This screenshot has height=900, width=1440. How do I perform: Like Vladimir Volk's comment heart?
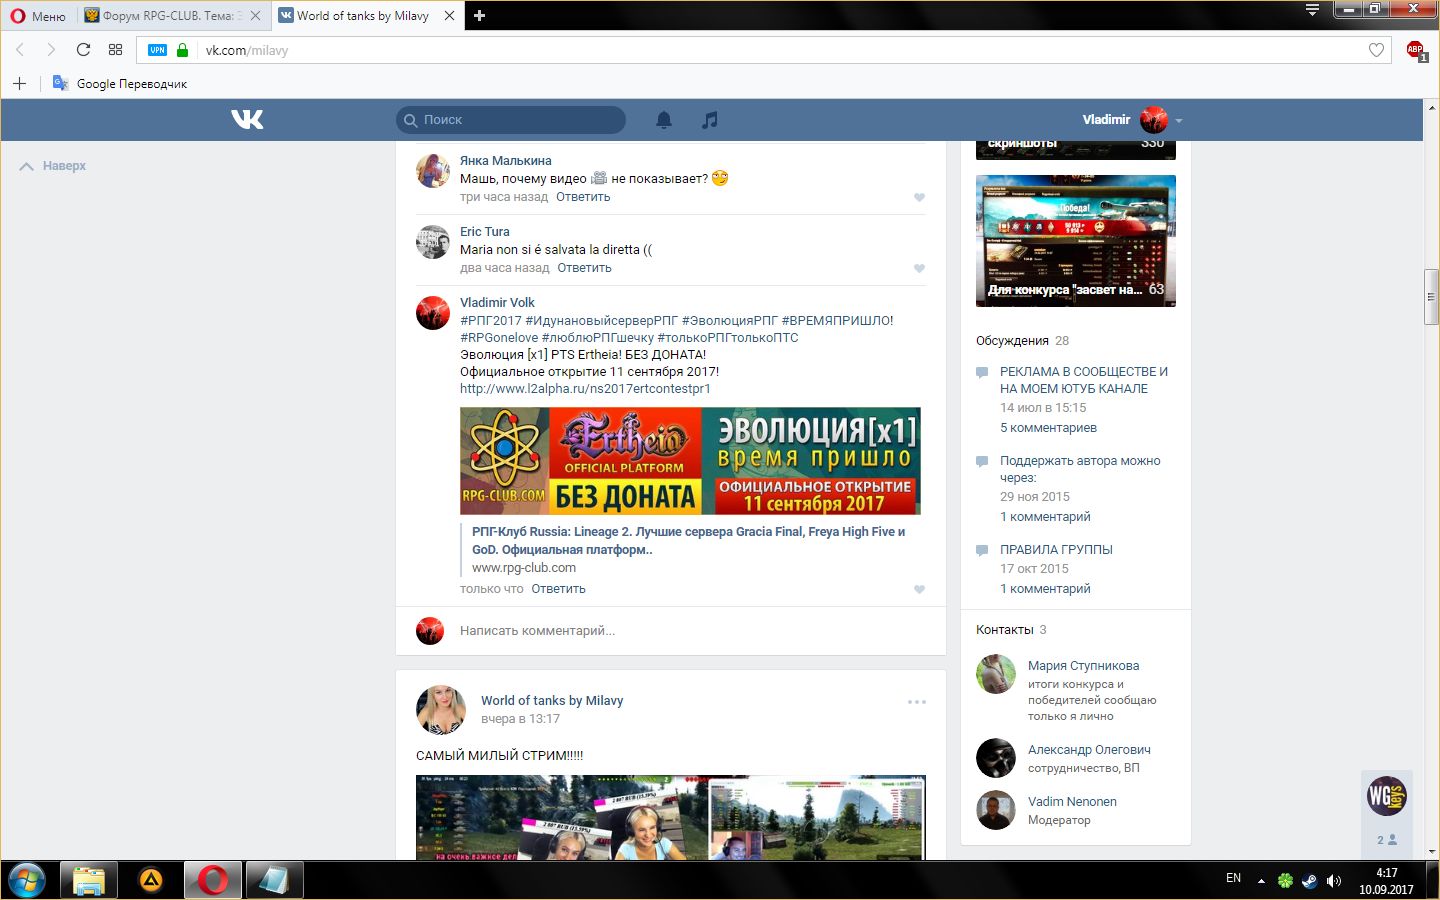coord(919,589)
